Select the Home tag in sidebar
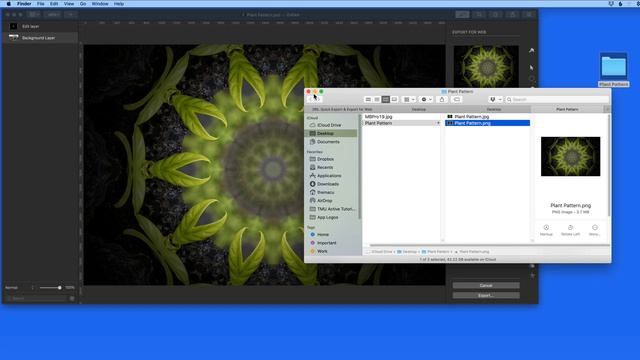Image resolution: width=640 pixels, height=360 pixels. click(323, 234)
